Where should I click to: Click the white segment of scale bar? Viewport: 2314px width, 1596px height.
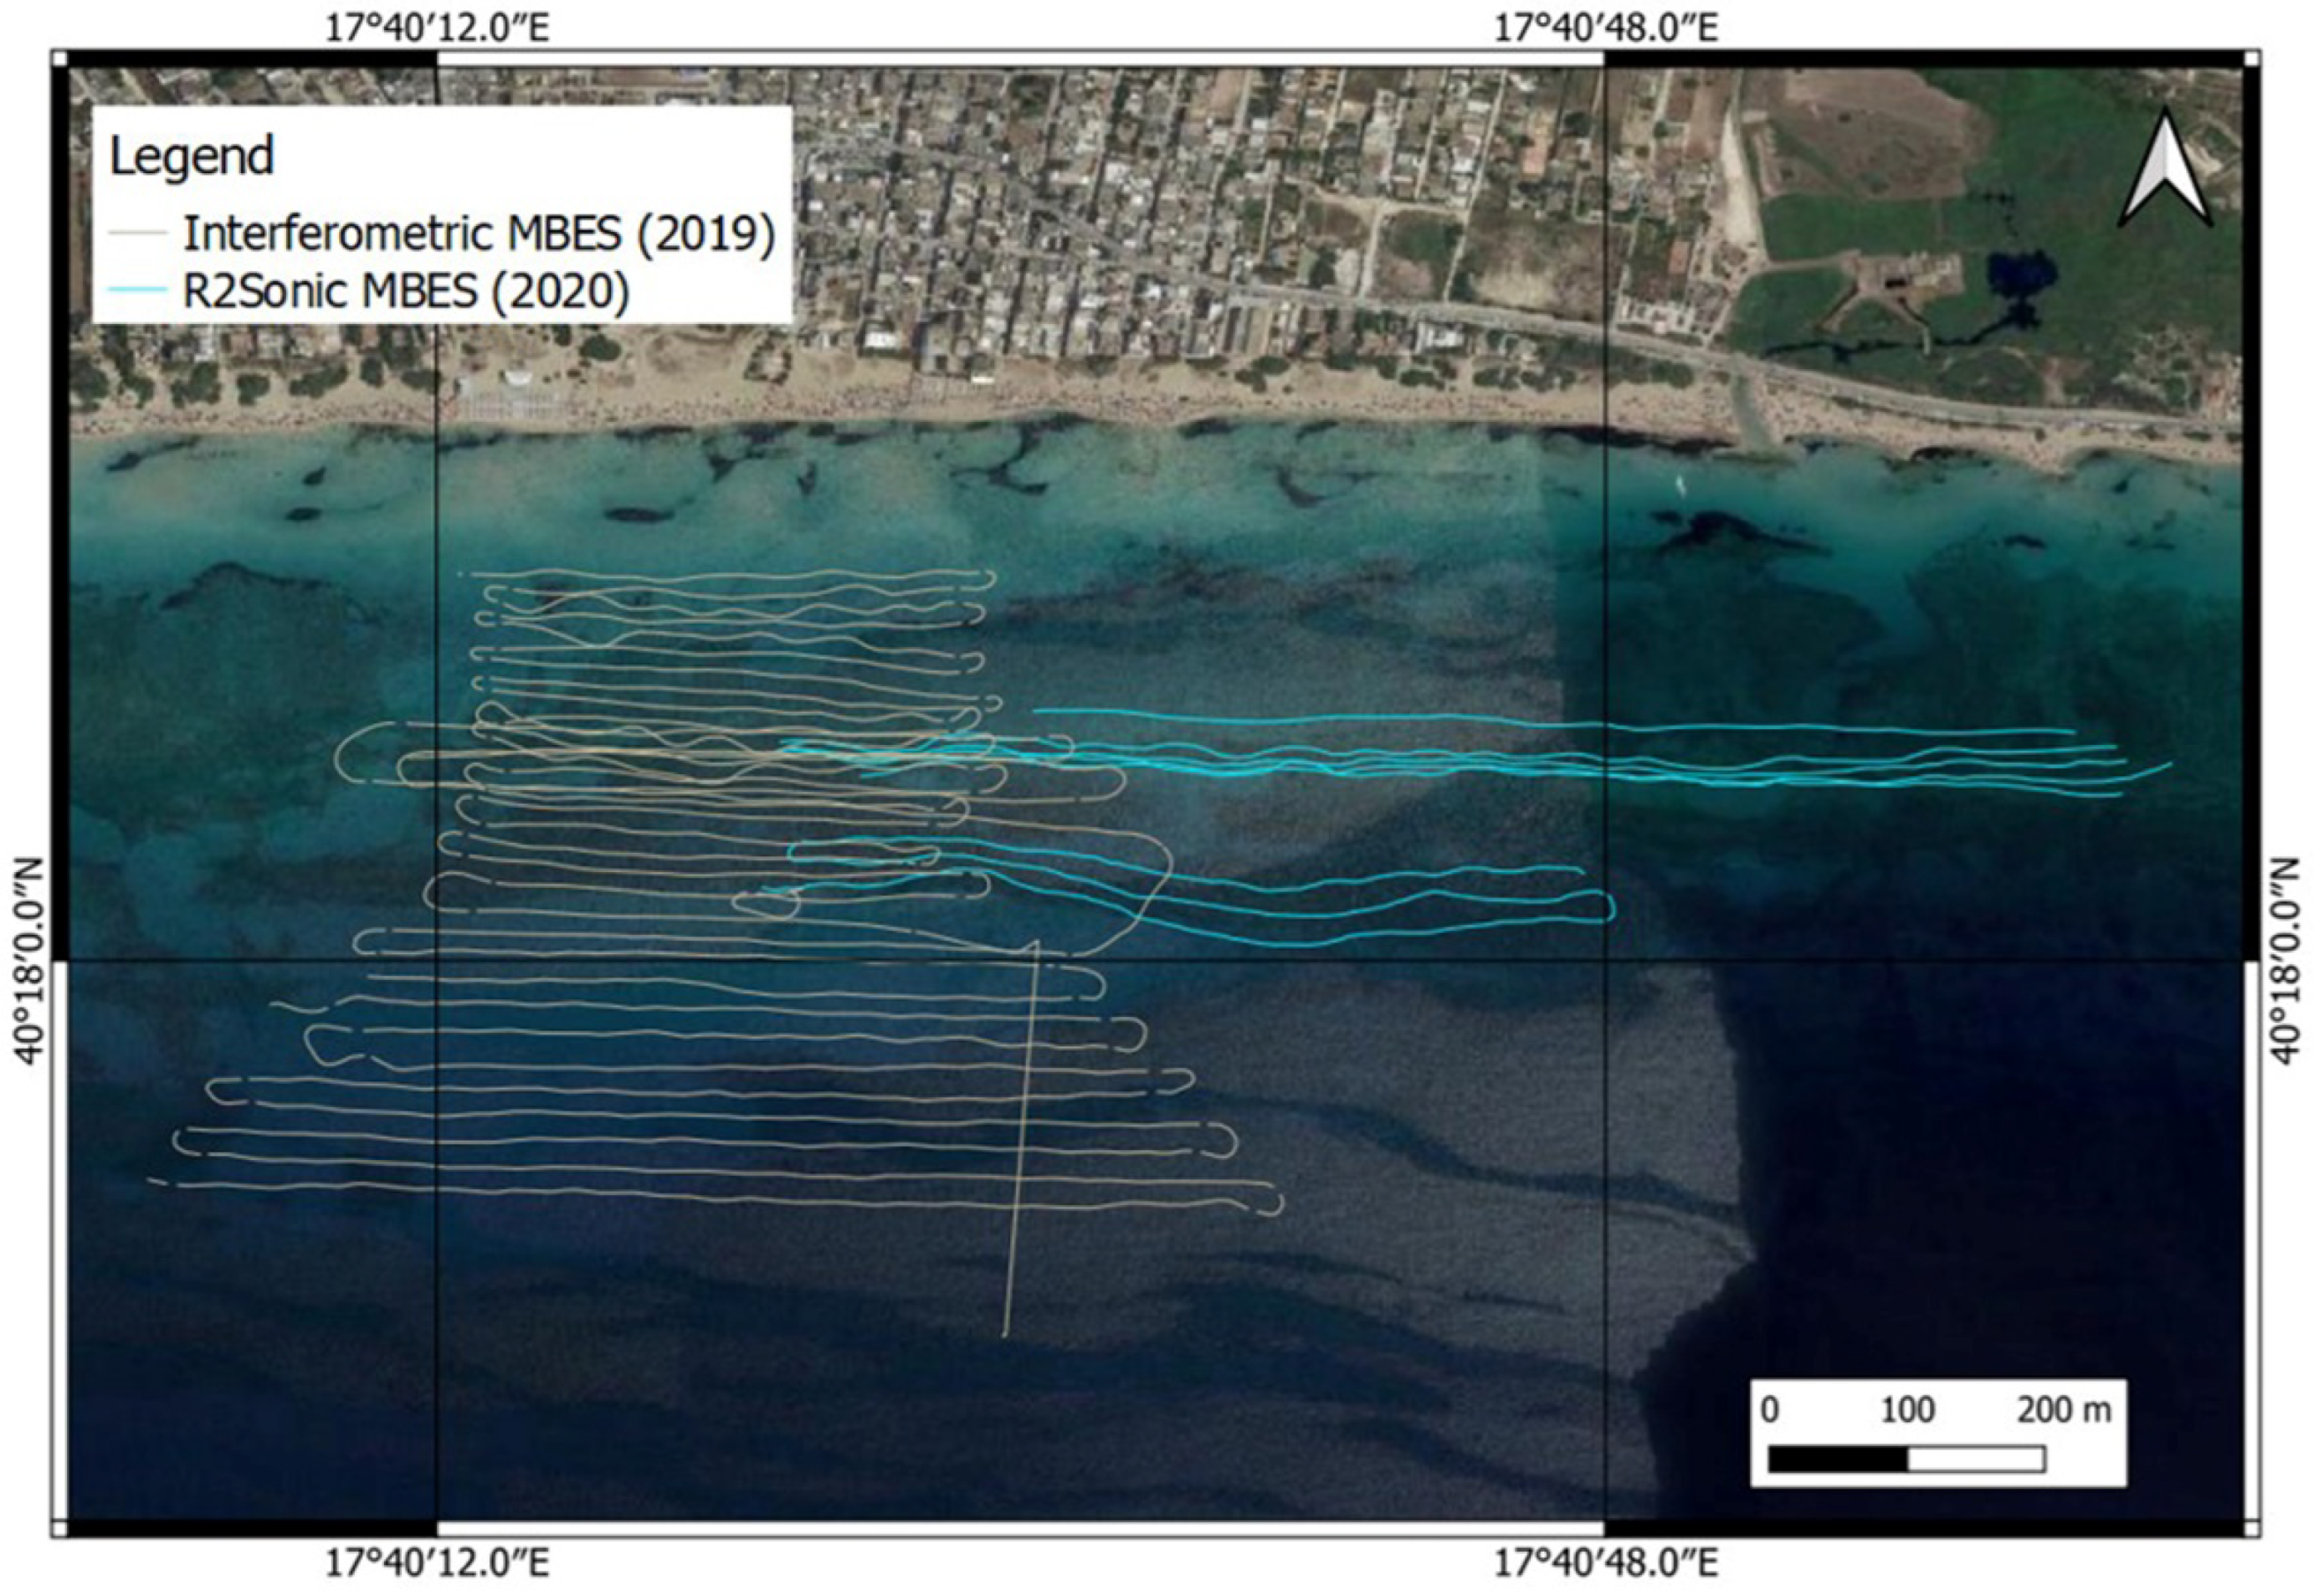point(1975,1460)
